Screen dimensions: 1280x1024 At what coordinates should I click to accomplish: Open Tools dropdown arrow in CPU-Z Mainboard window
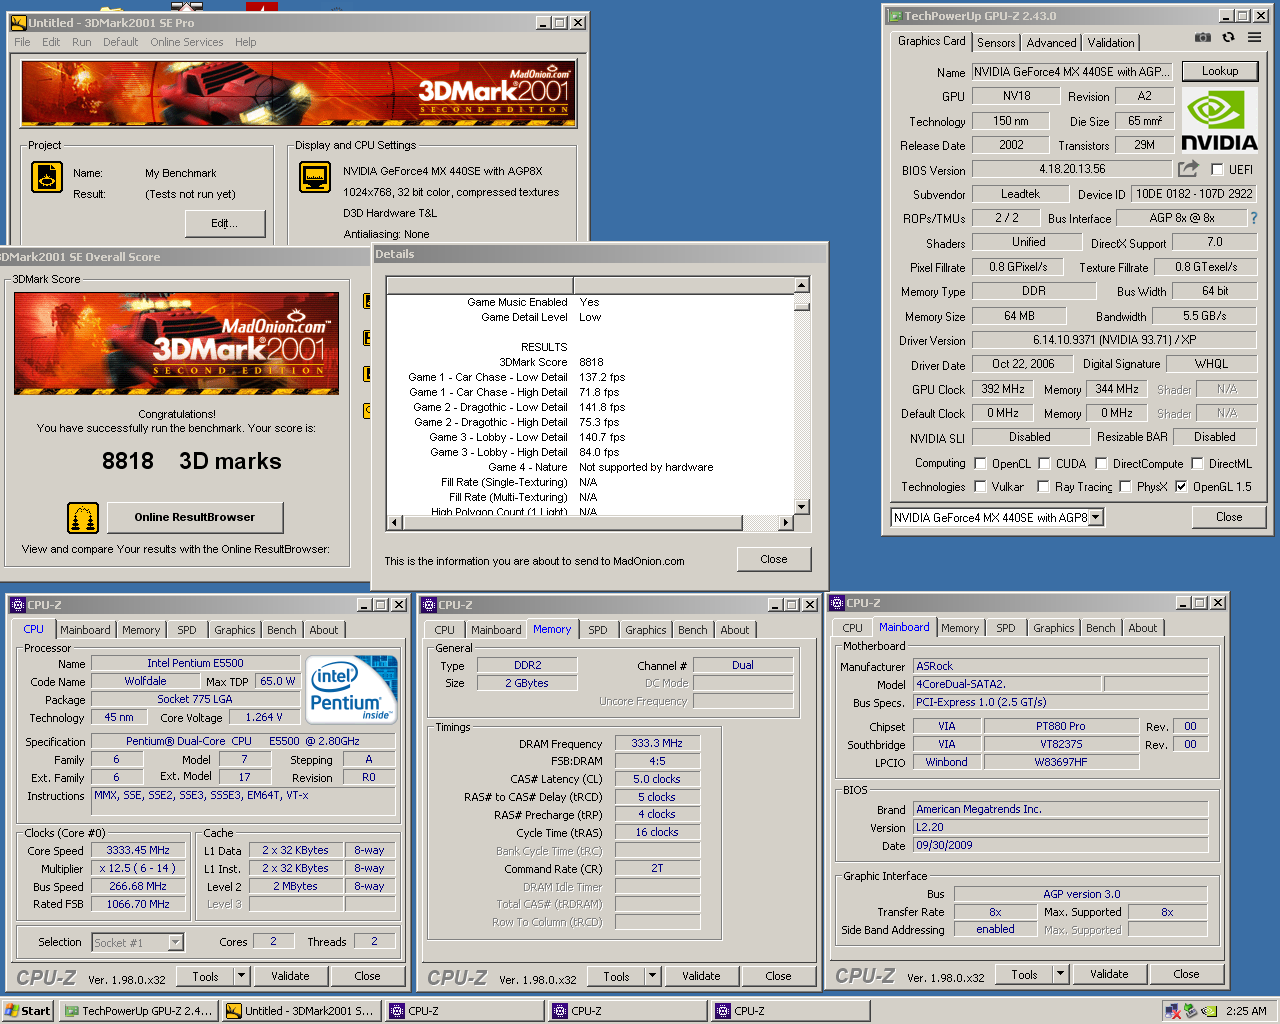1060,974
